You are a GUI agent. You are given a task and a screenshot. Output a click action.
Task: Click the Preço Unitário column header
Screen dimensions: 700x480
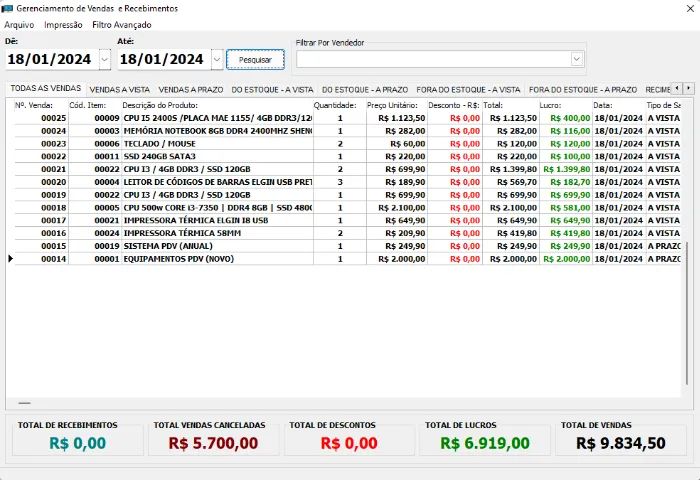(x=396, y=105)
